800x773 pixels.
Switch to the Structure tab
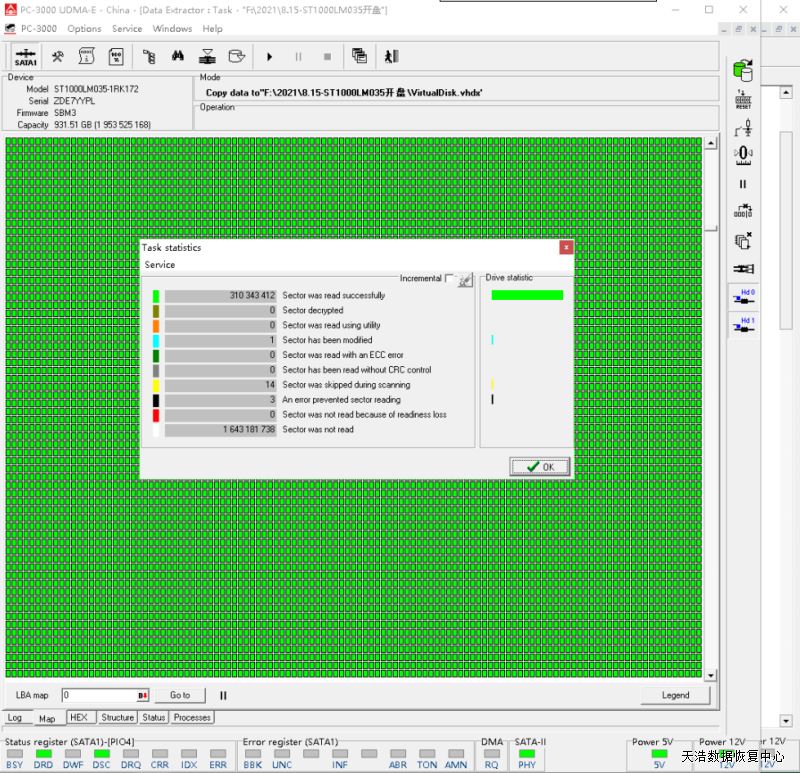[117, 717]
